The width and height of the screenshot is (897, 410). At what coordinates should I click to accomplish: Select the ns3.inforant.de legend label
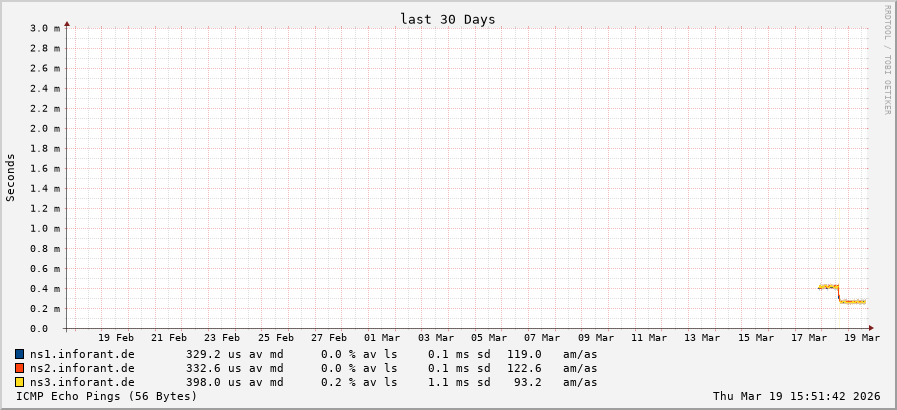point(82,382)
